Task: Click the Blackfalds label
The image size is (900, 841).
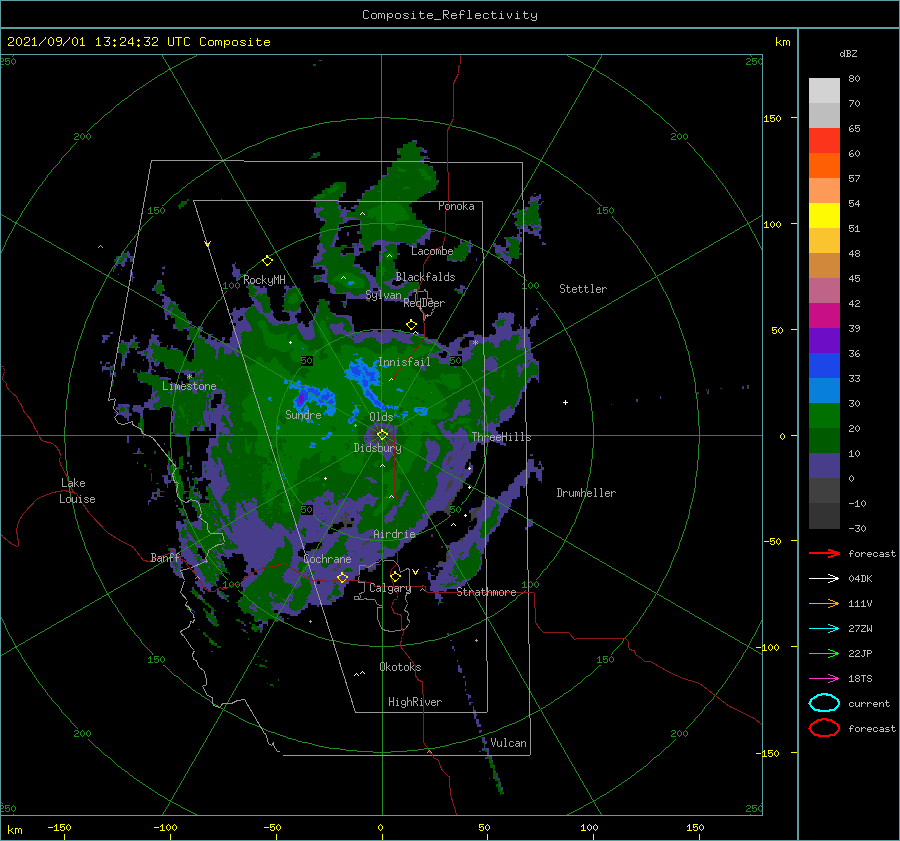Action: (425, 277)
